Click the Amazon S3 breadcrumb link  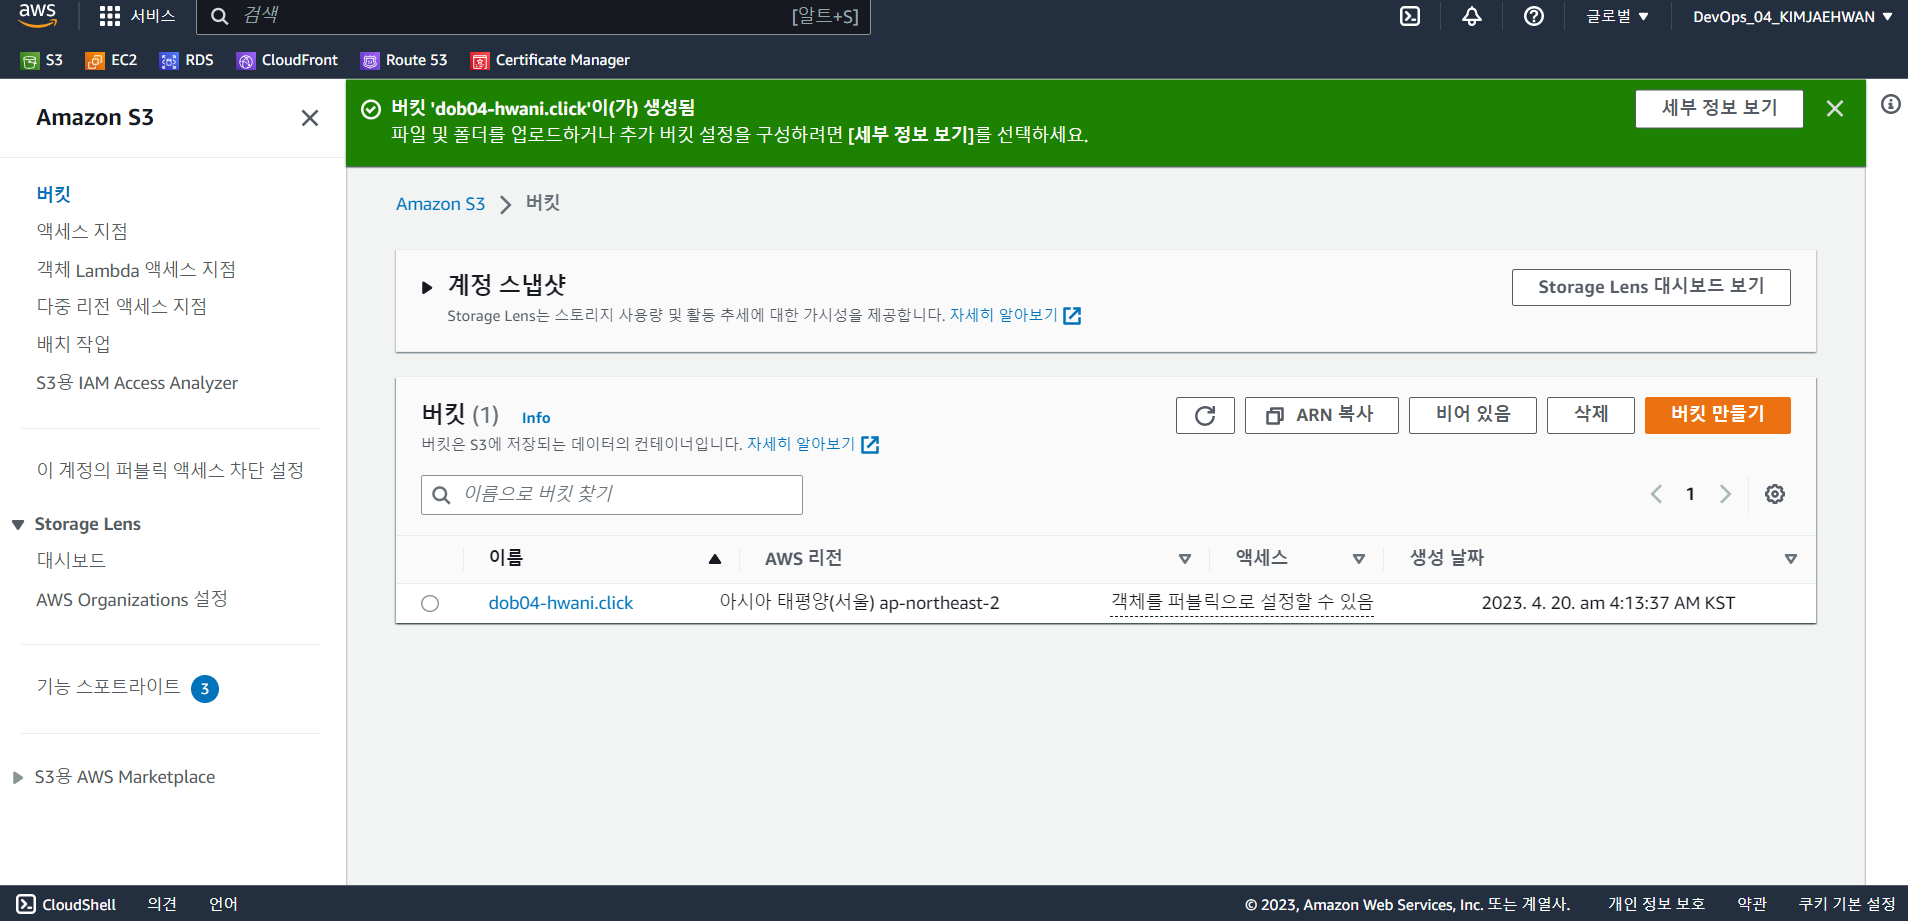coord(440,204)
